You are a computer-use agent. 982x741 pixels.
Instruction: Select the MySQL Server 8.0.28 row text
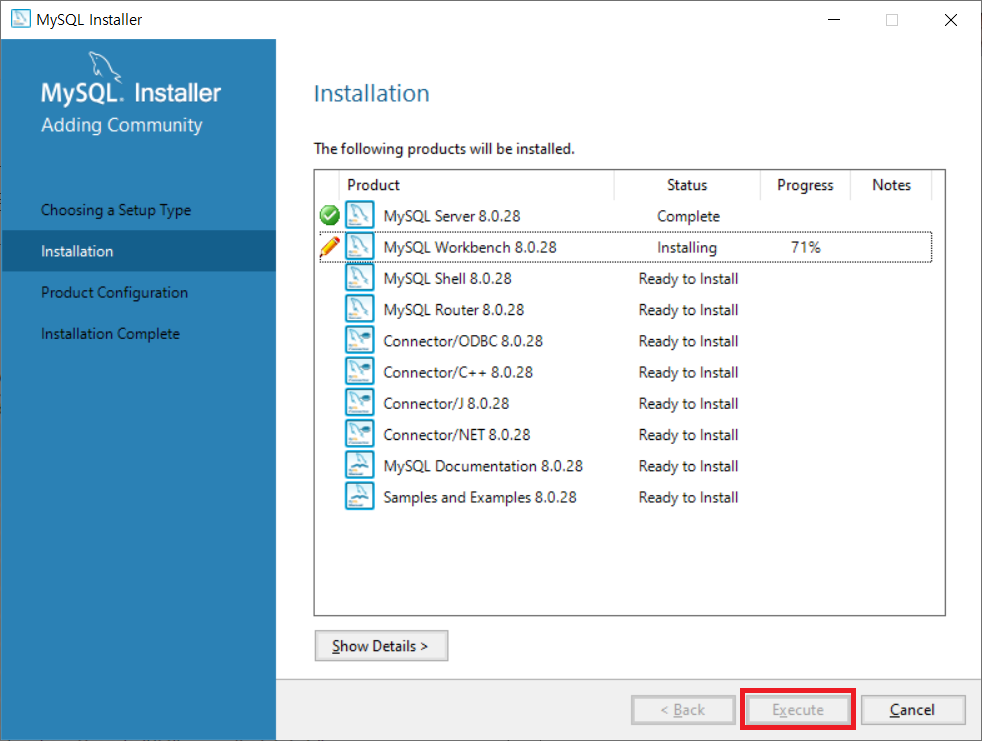[x=452, y=216]
